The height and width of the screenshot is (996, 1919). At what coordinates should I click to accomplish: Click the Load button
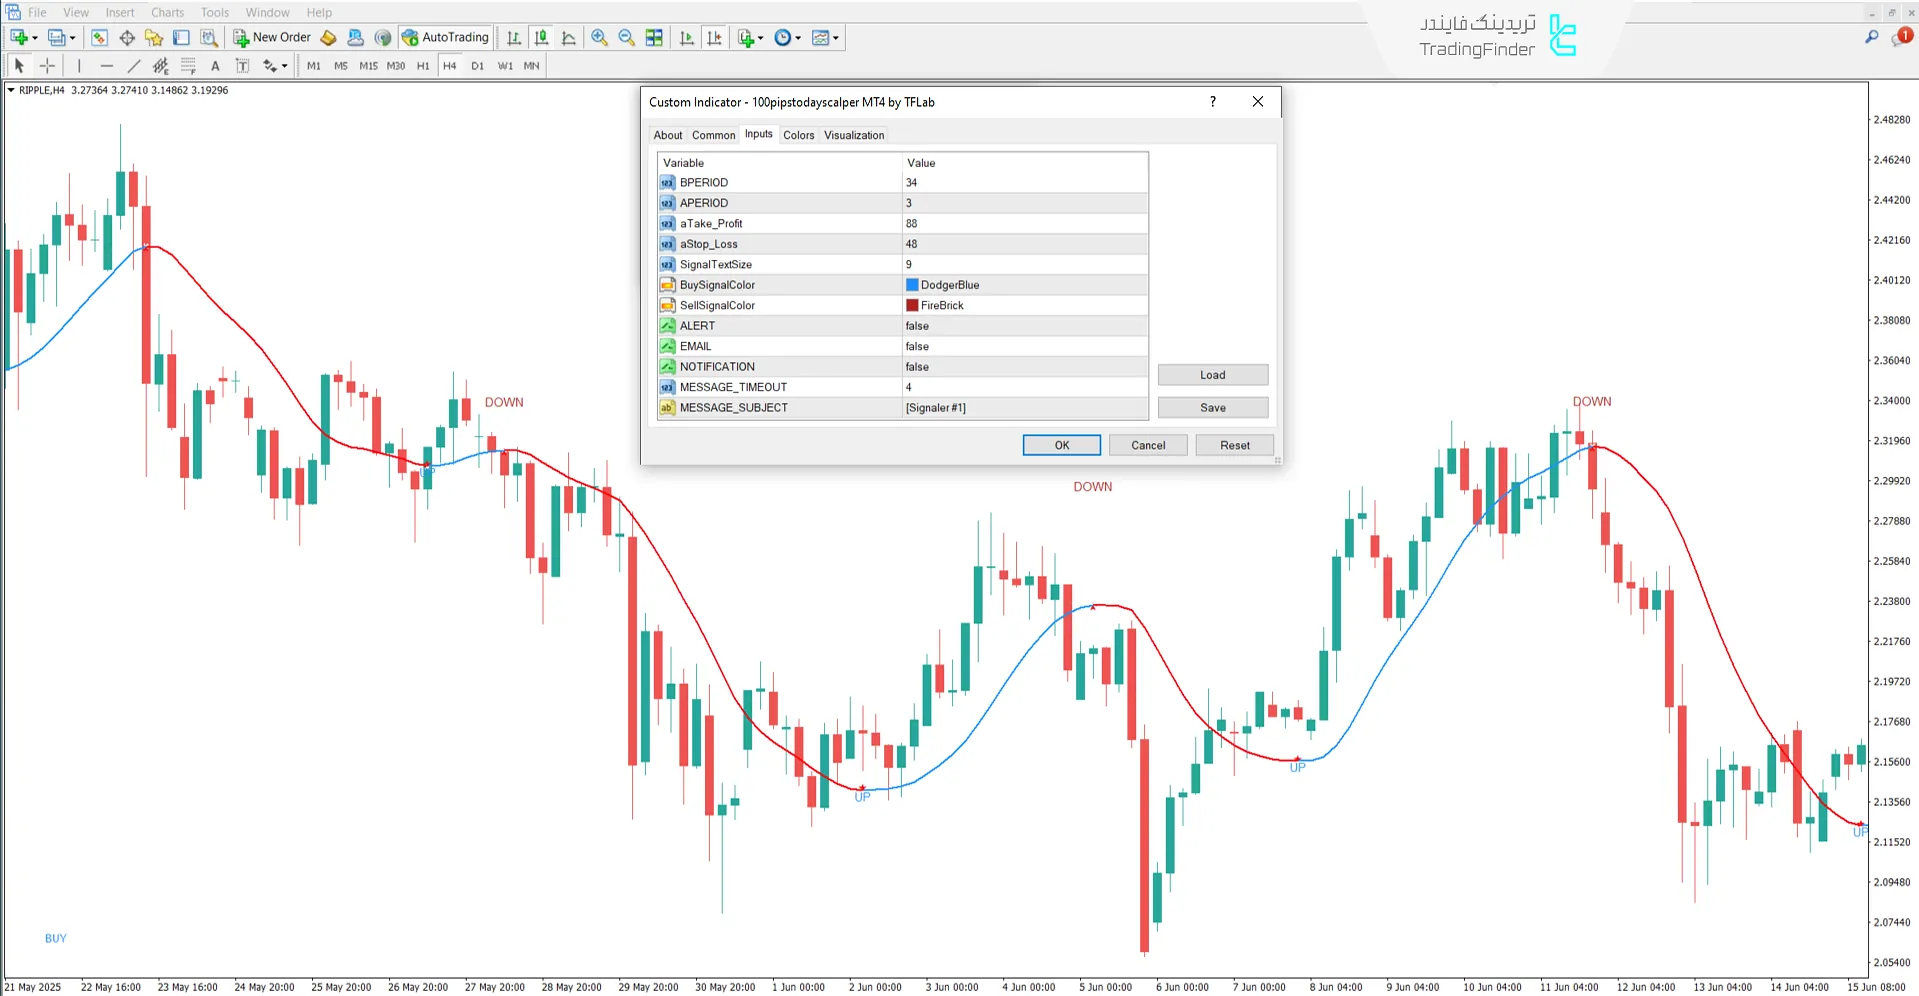tap(1212, 374)
